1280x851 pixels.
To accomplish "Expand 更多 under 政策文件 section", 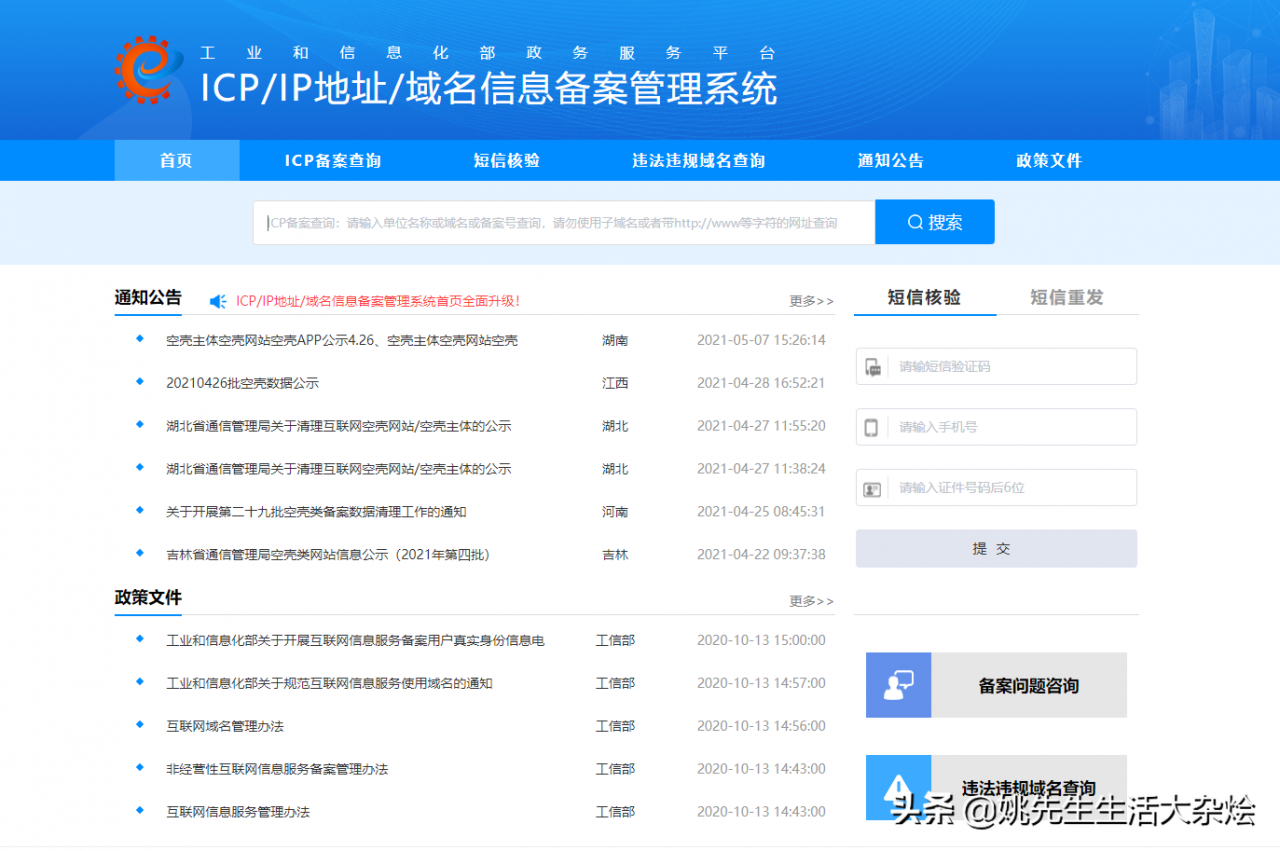I will click(x=810, y=601).
